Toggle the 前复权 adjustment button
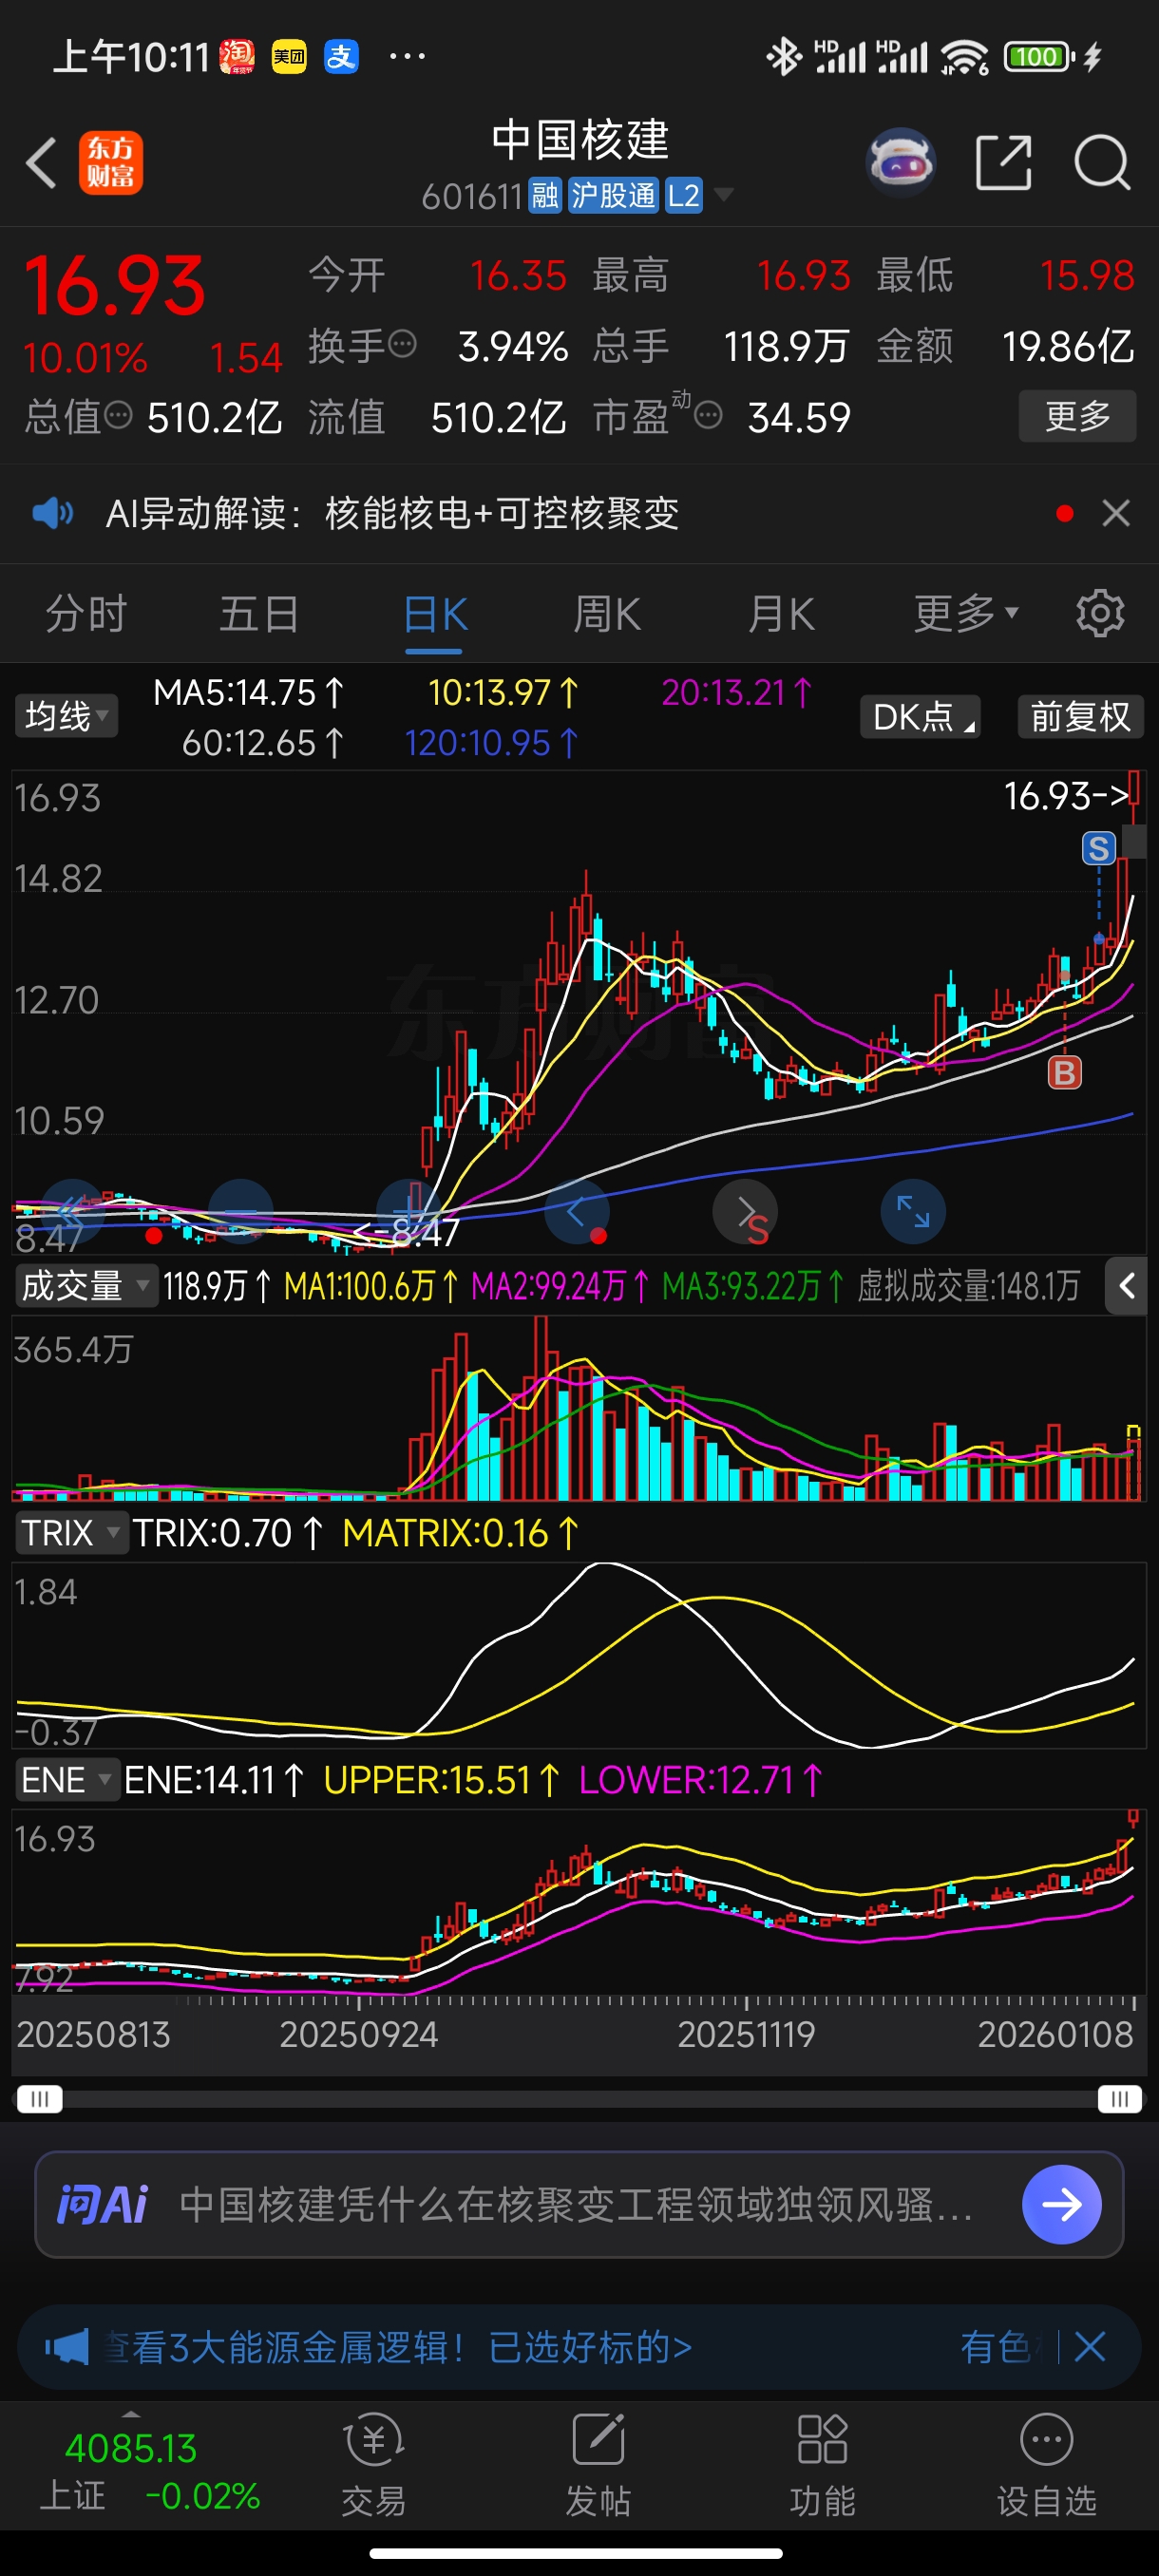1159x2576 pixels. click(x=1080, y=716)
